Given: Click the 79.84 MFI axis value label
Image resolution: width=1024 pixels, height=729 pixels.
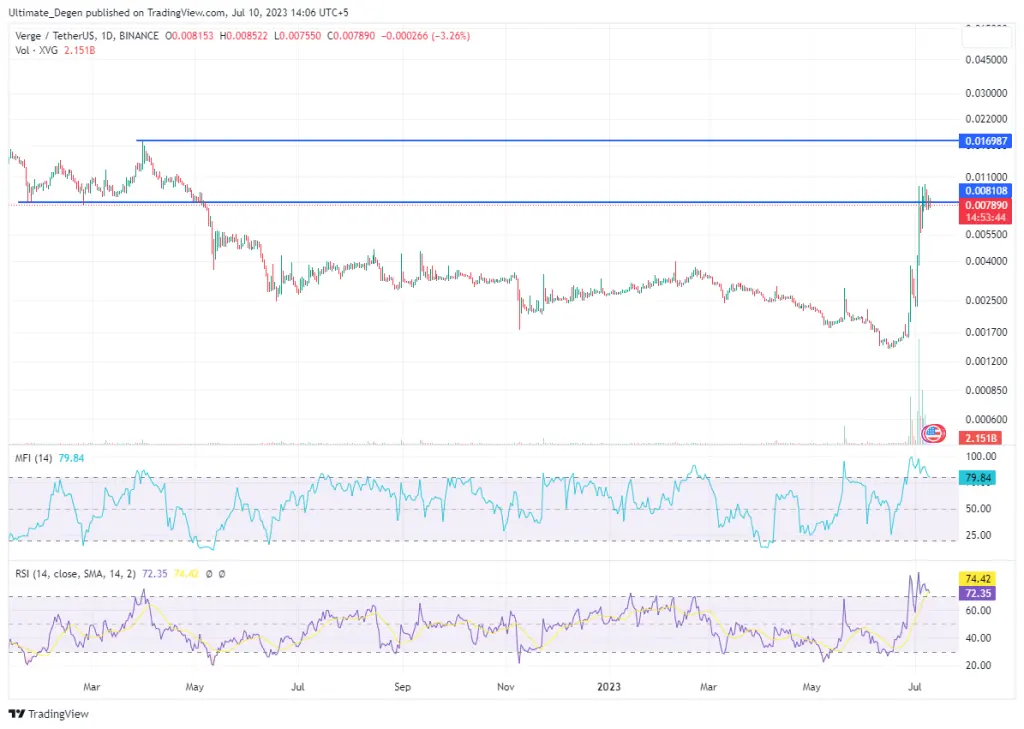Looking at the screenshot, I should point(978,478).
